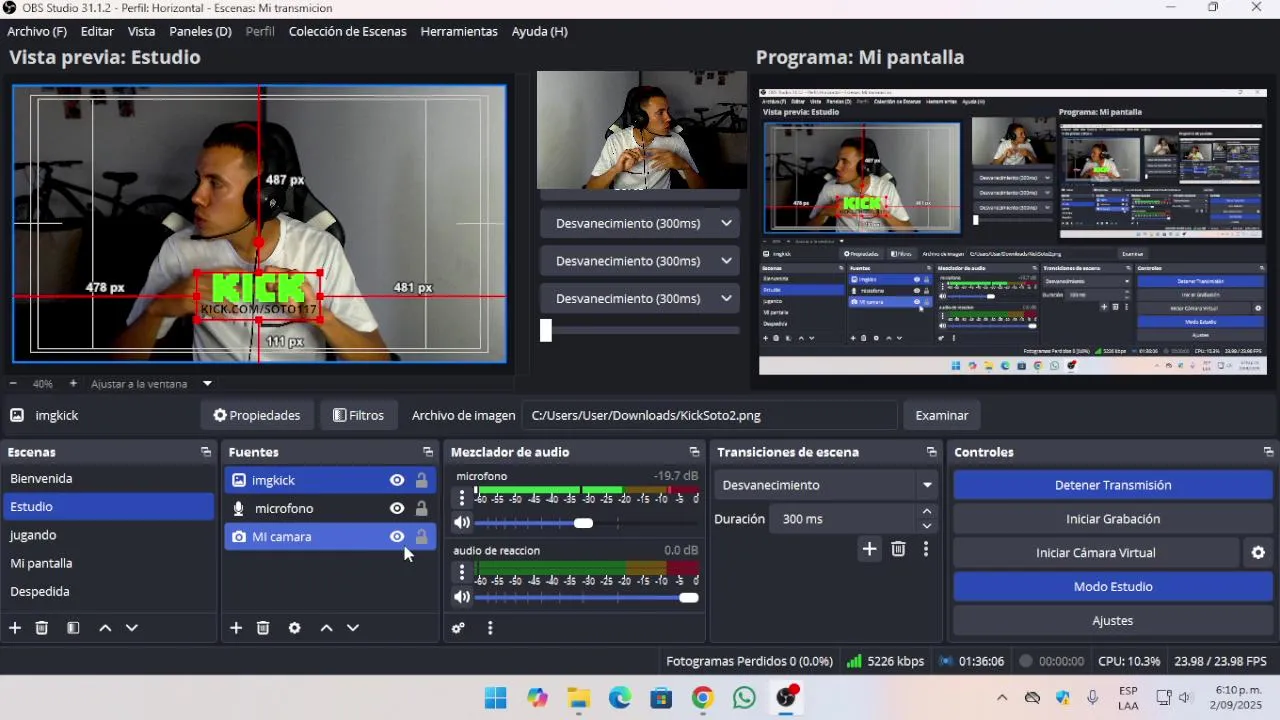Open the Paneles menu
Screen dimensions: 1280x720
tap(200, 31)
